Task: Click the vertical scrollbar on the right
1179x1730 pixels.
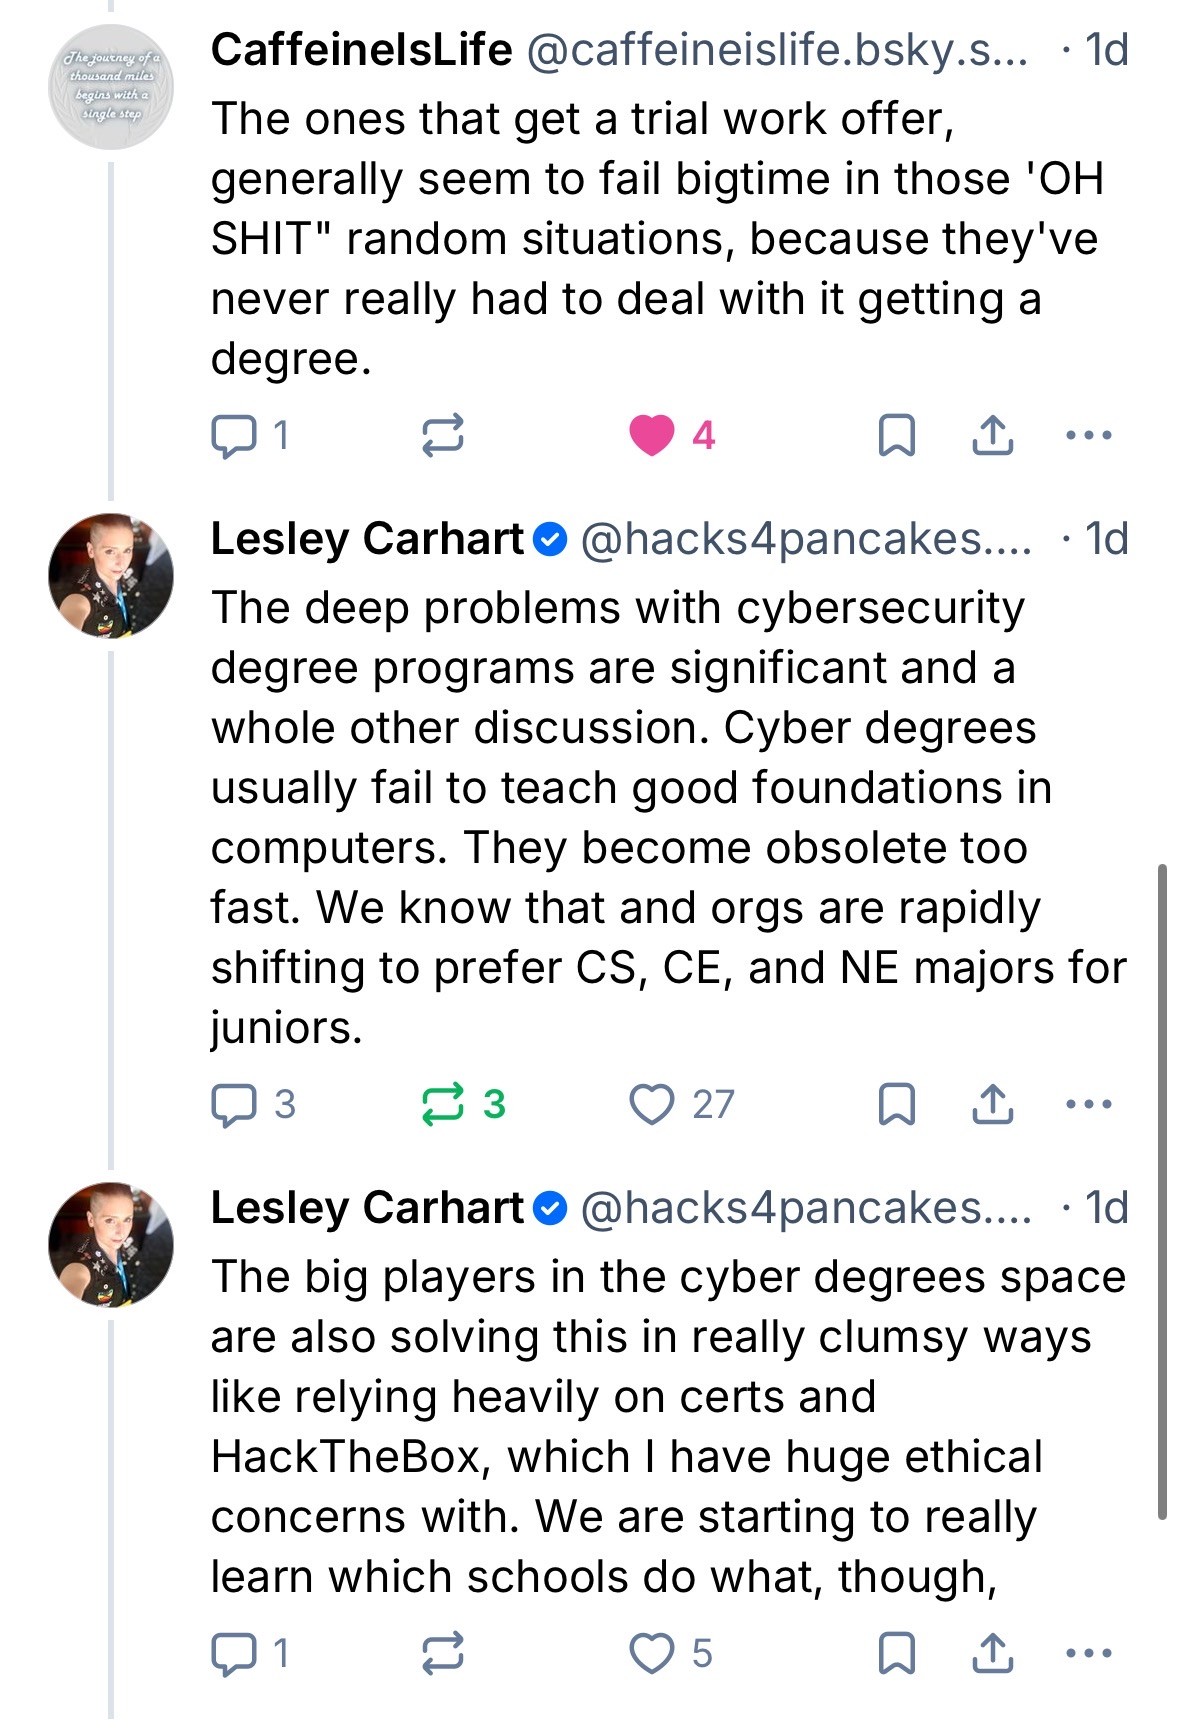Action: (x=1162, y=1190)
